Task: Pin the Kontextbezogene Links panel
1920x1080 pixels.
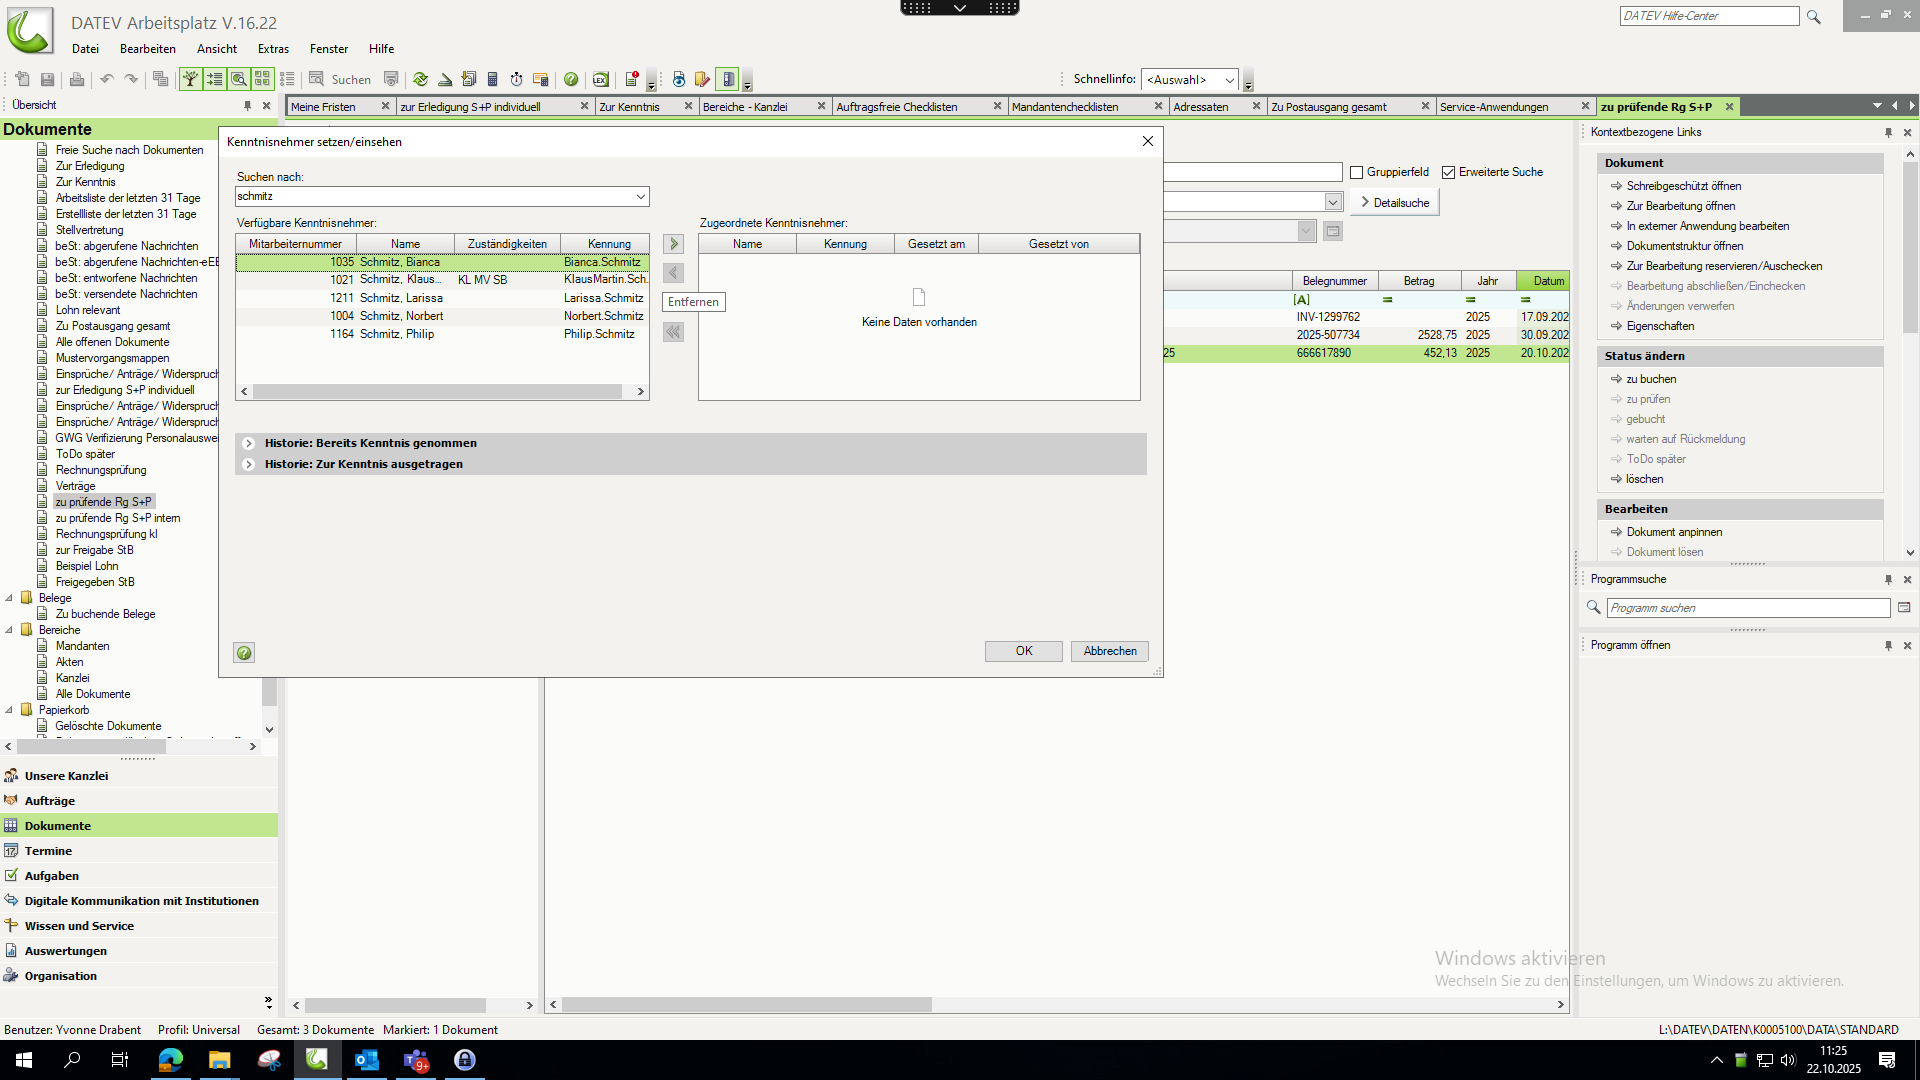Action: [1888, 132]
